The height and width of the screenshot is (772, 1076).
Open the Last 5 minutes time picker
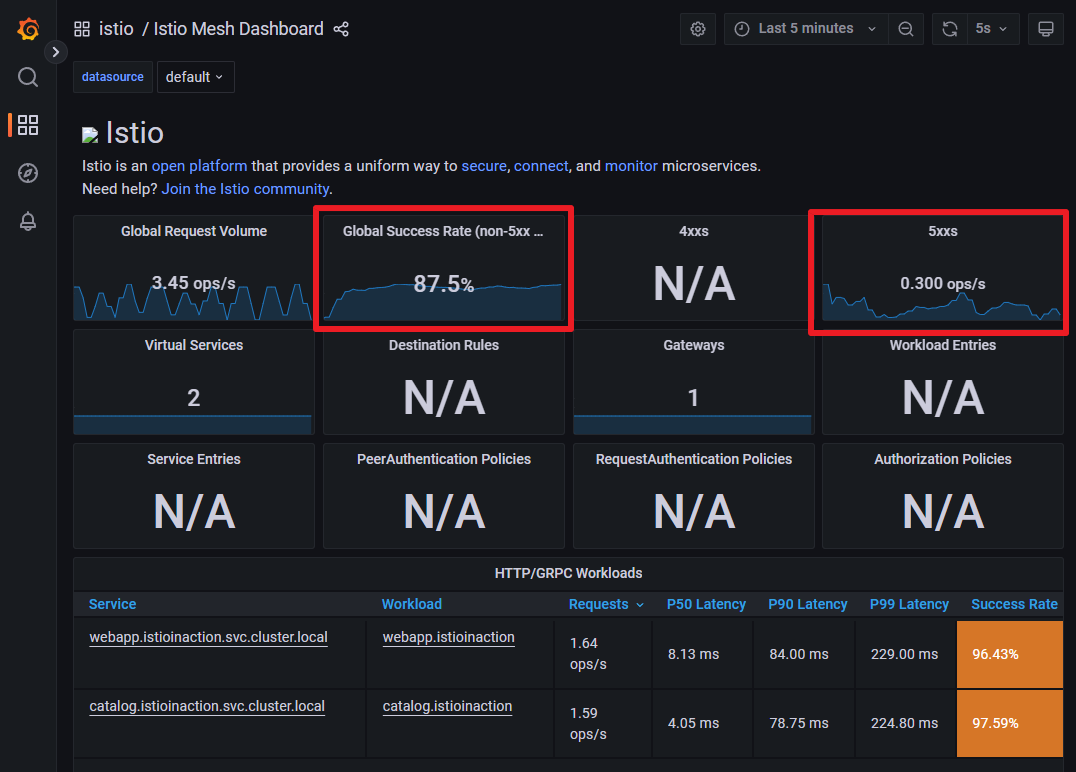pyautogui.click(x=806, y=29)
